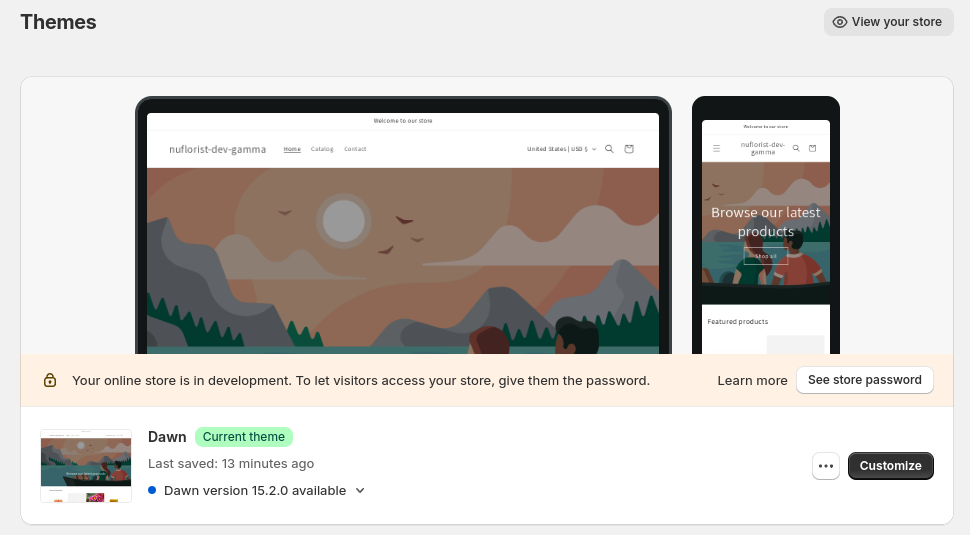Screen dimensions: 970x535
Task: Select Catalog in the preview navigation
Action: click(x=322, y=149)
